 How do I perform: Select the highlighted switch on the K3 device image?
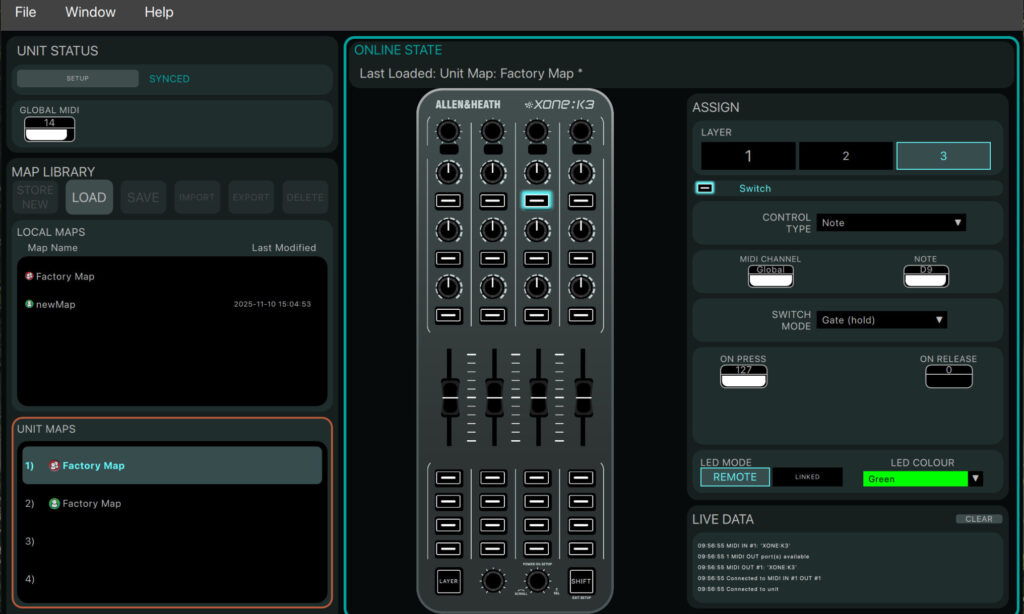point(536,200)
